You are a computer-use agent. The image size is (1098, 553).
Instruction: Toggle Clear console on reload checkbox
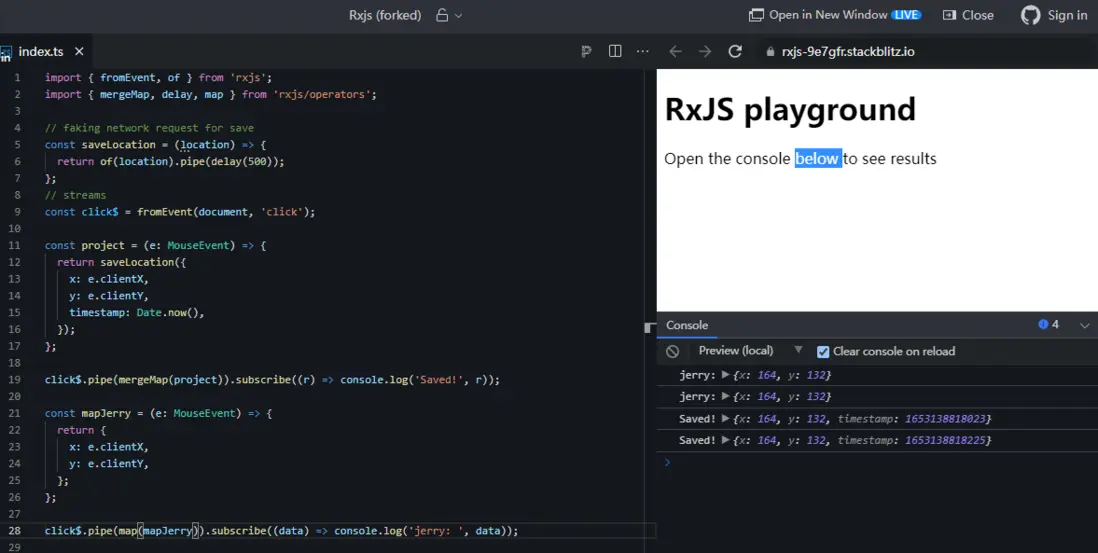823,351
